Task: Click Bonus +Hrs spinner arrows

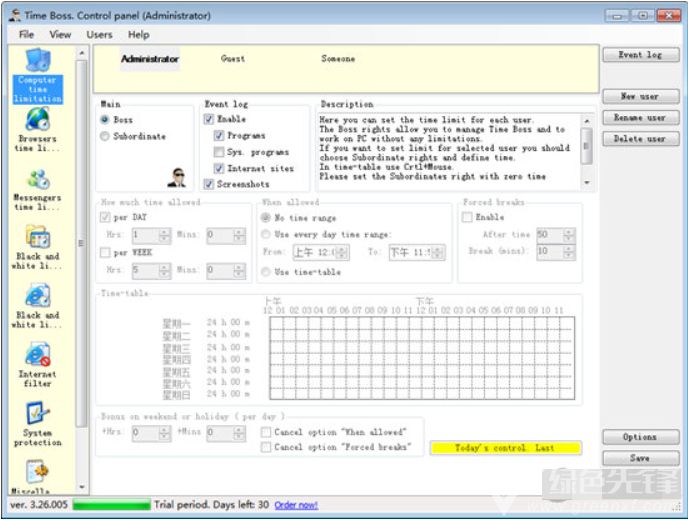Action: [x=165, y=434]
